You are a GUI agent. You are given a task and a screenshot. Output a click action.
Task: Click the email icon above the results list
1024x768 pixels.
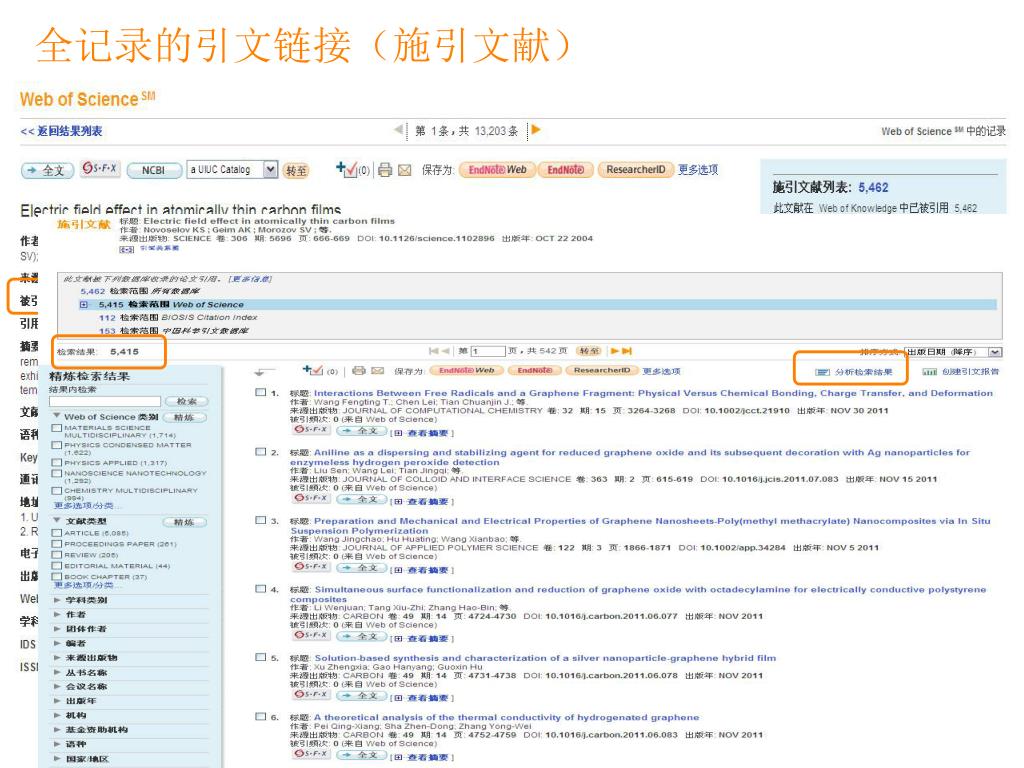[x=377, y=370]
